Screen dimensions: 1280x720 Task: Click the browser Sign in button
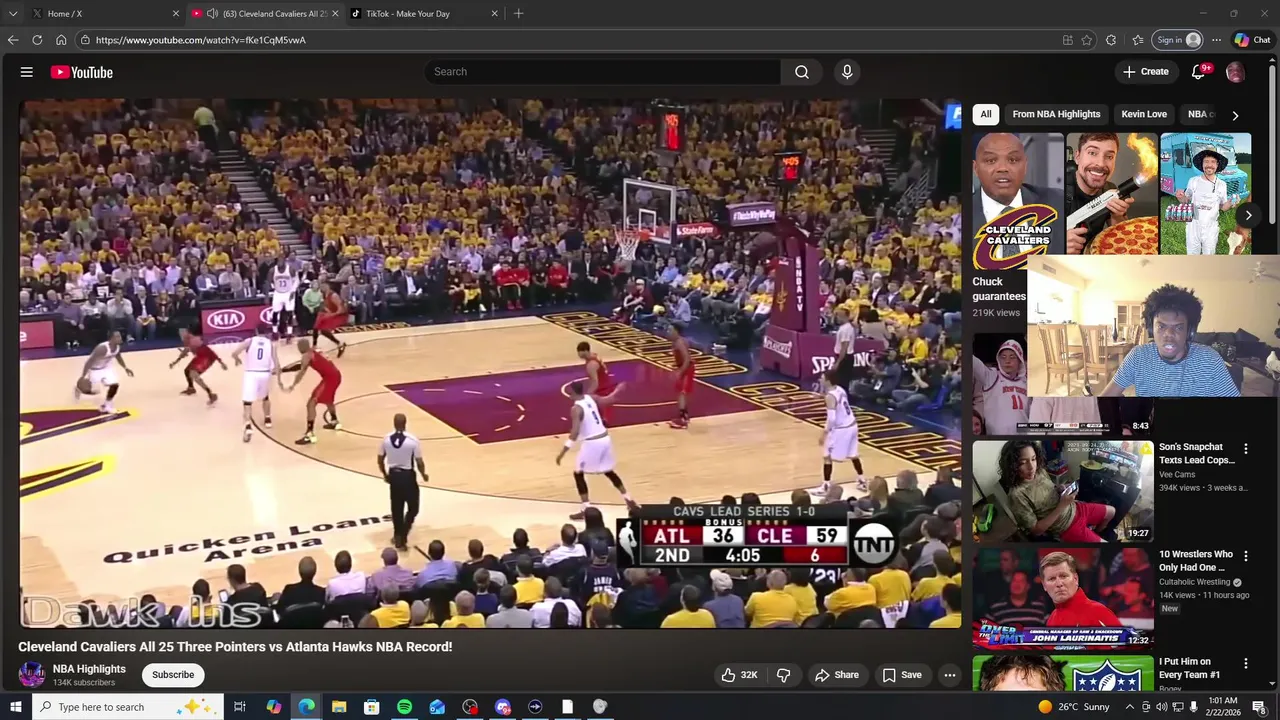click(1178, 40)
